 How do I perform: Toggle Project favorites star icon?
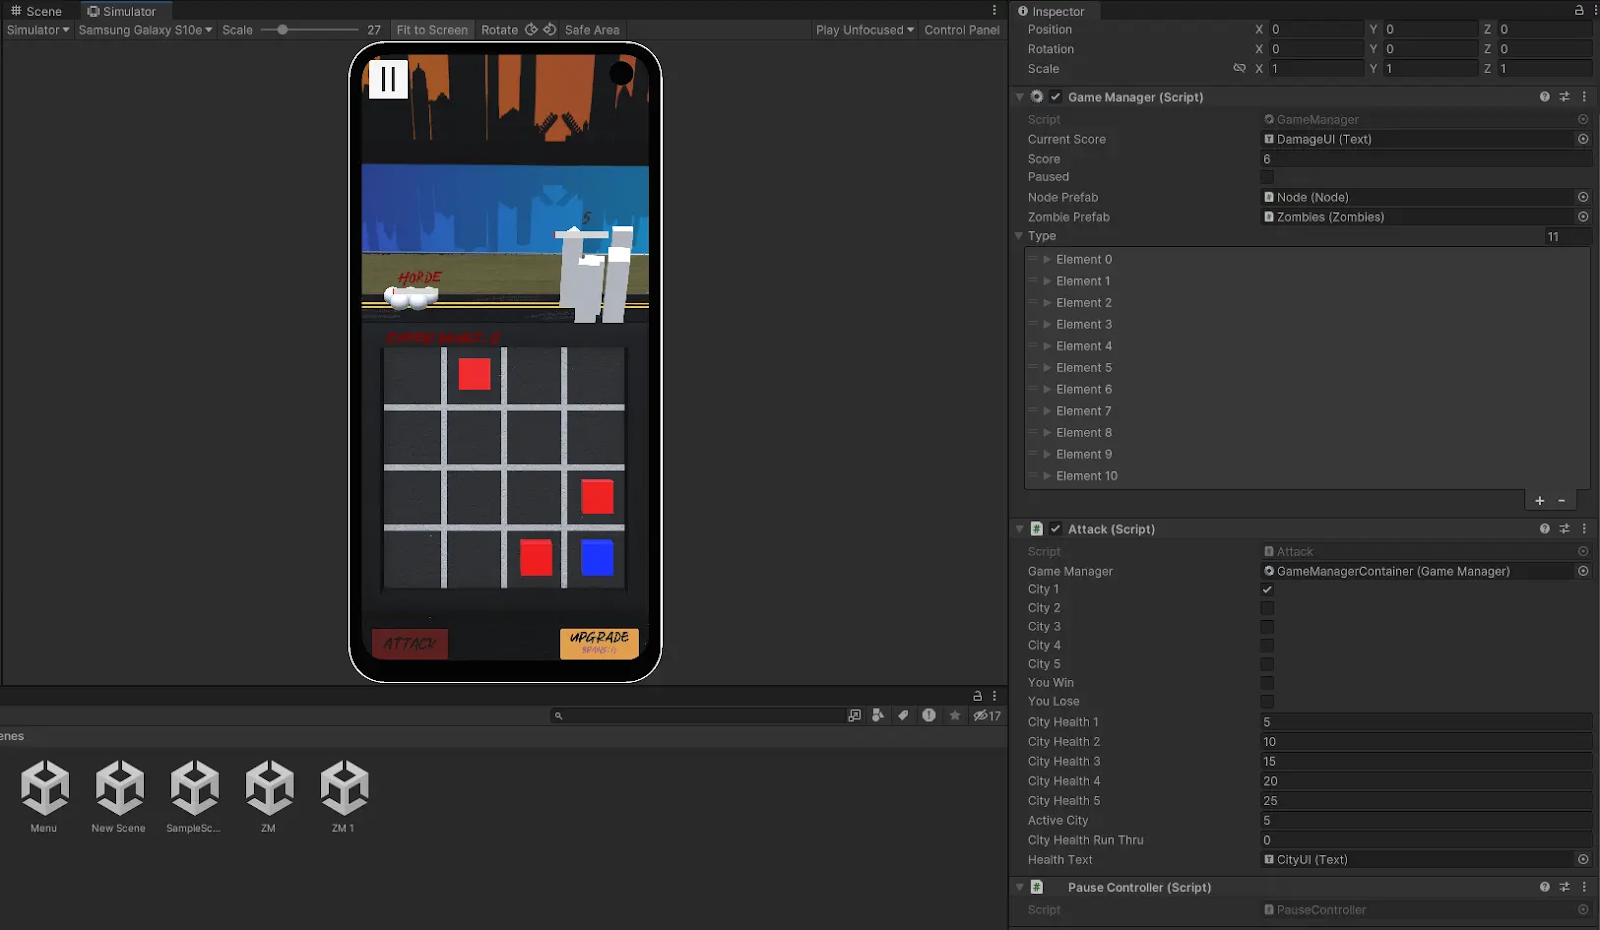pos(955,715)
